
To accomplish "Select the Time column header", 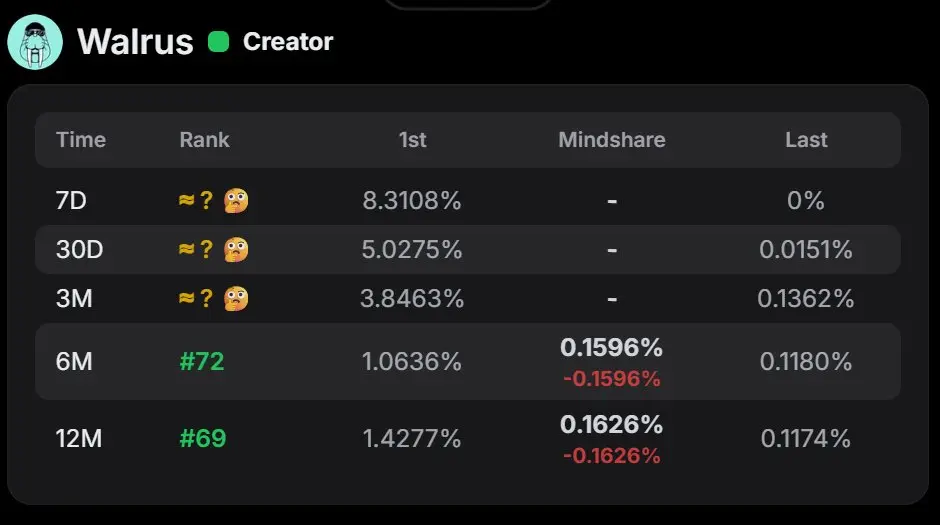I will [x=81, y=140].
